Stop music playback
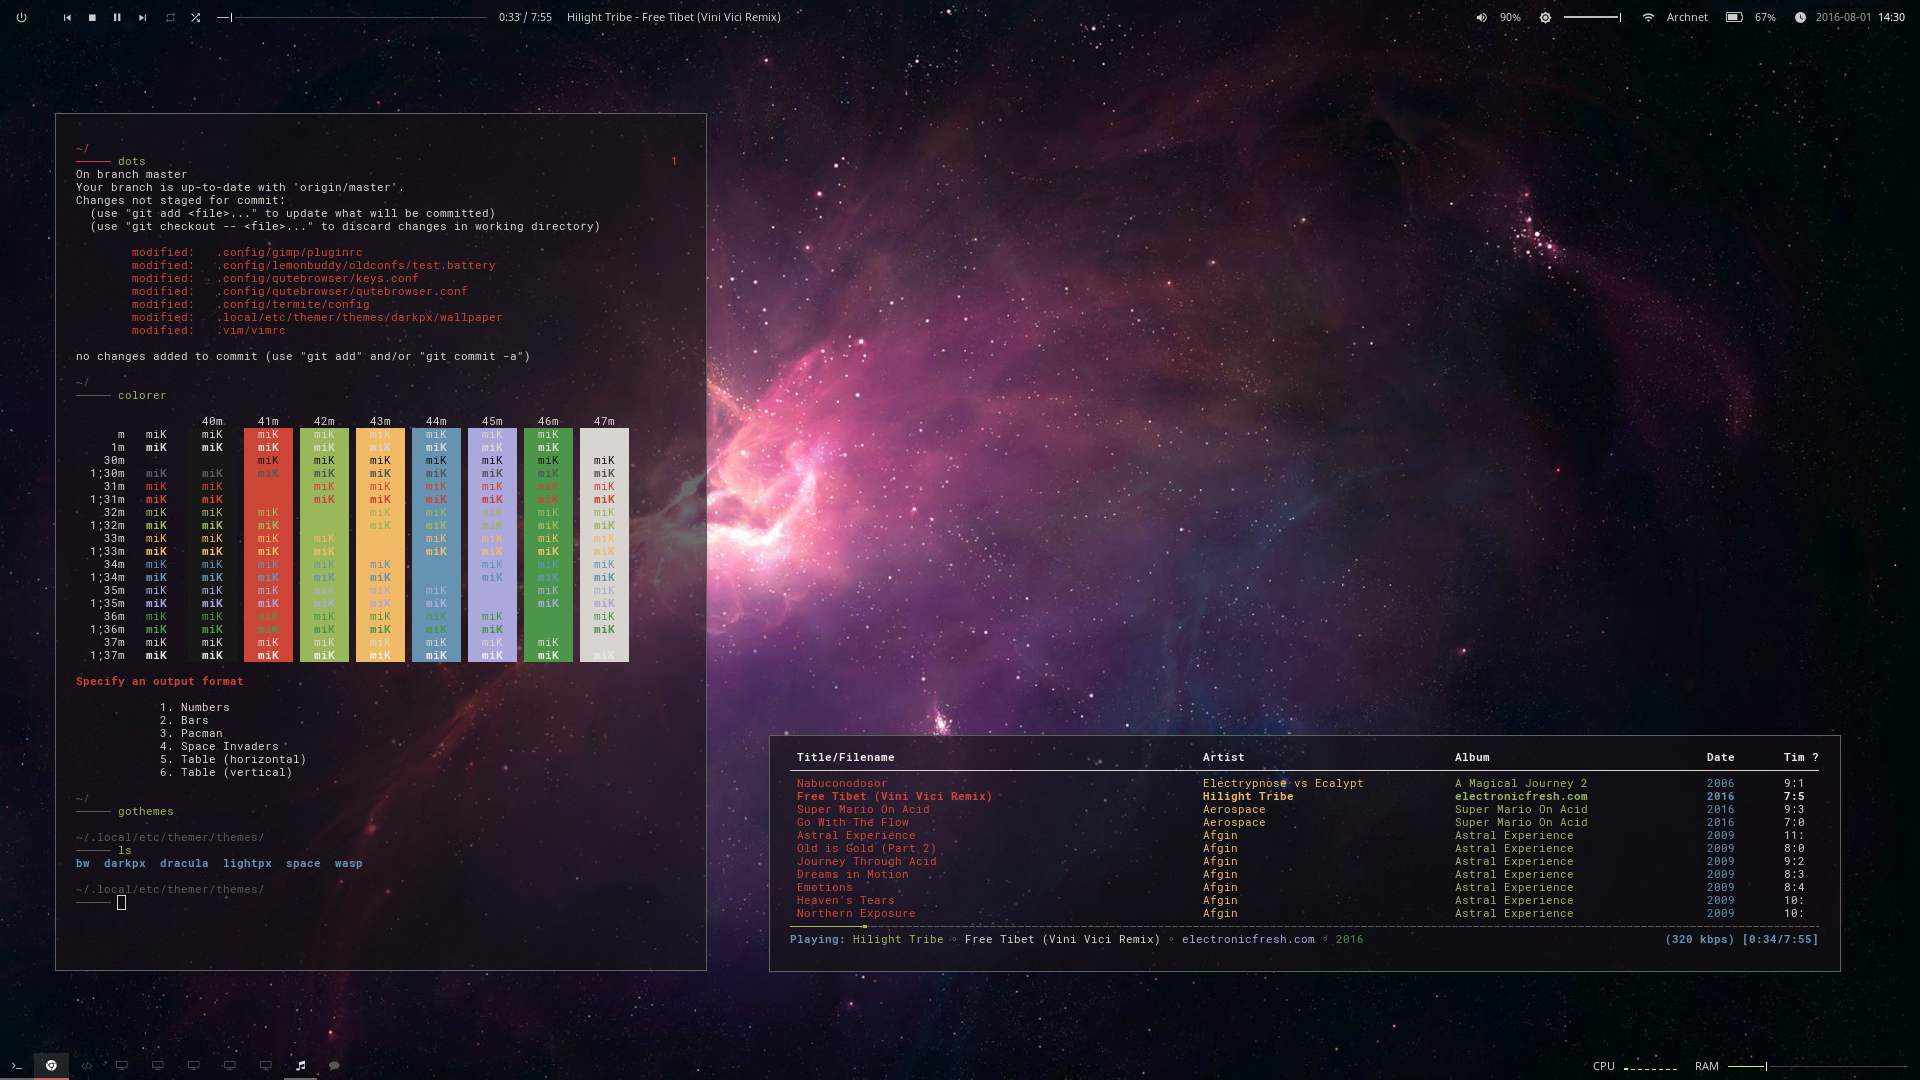The width and height of the screenshot is (1920, 1080). click(92, 17)
